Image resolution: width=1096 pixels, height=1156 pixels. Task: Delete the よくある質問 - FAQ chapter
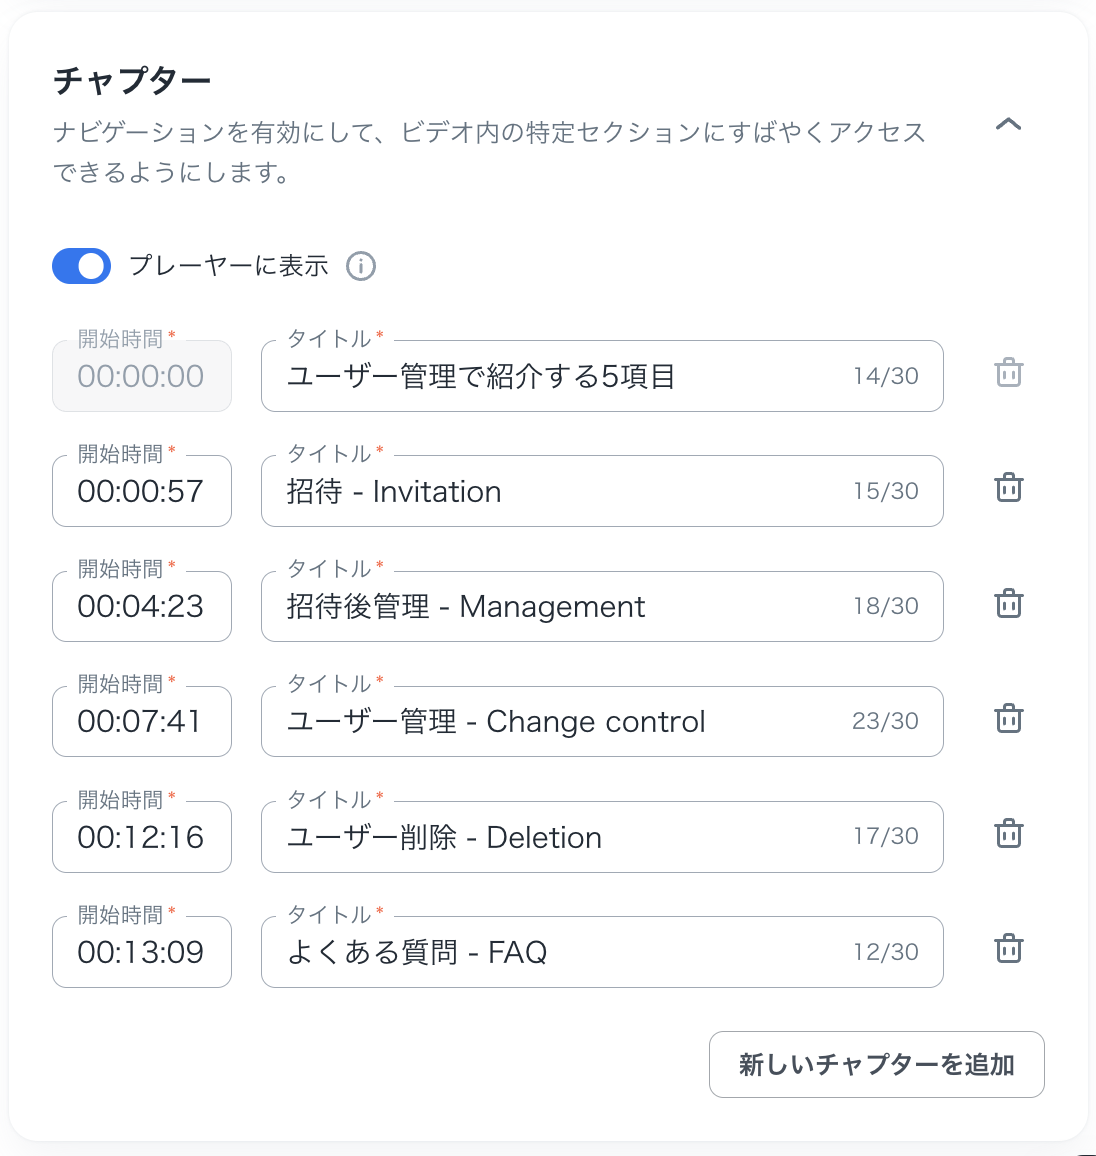1008,949
